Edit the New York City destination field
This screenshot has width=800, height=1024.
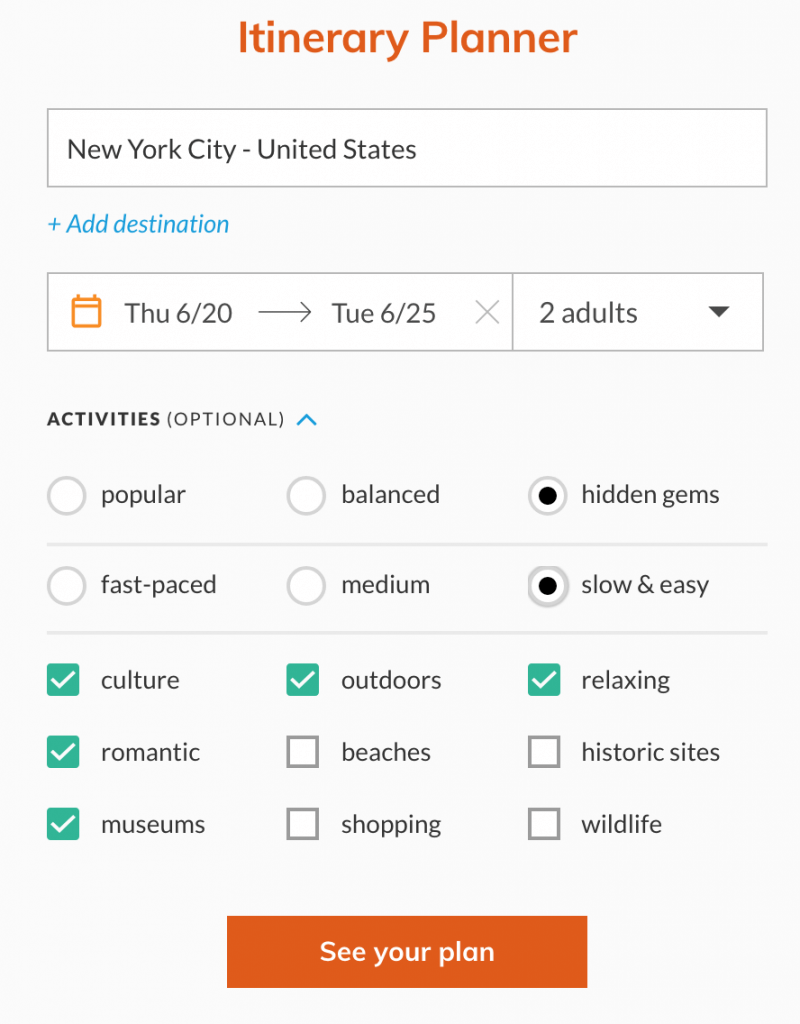406,149
